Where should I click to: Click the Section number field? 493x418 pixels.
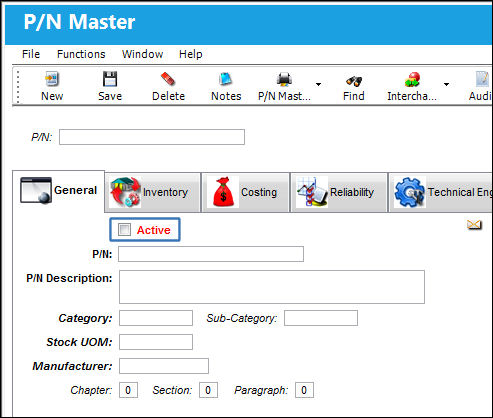208,390
